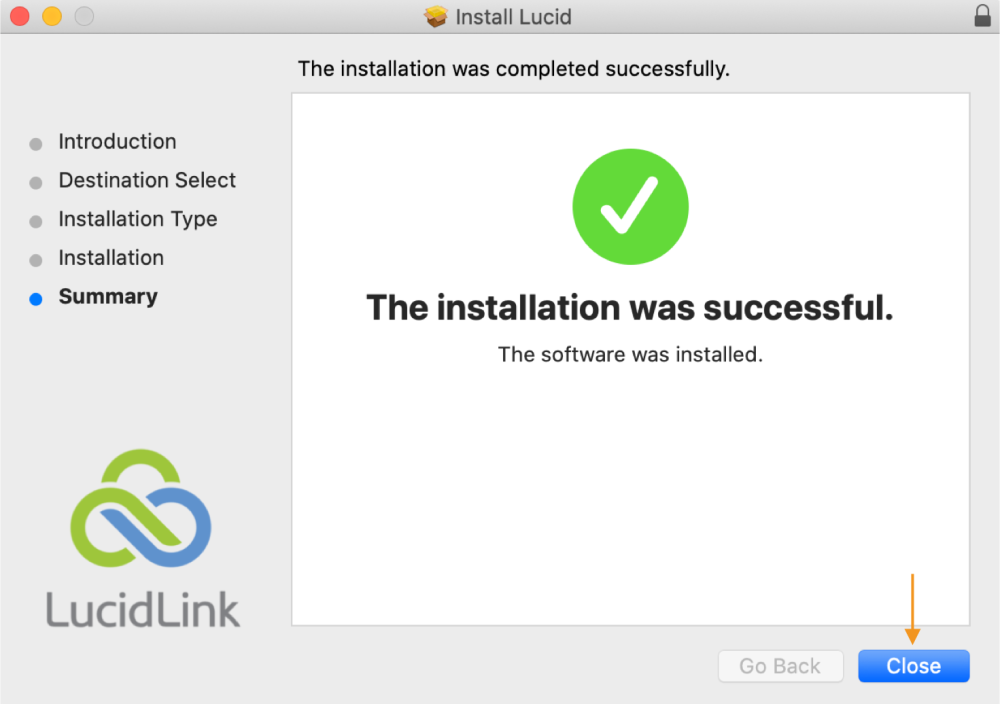Click the gray disabled zoom window button
Viewport: 1000px width, 704px height.
[x=84, y=17]
